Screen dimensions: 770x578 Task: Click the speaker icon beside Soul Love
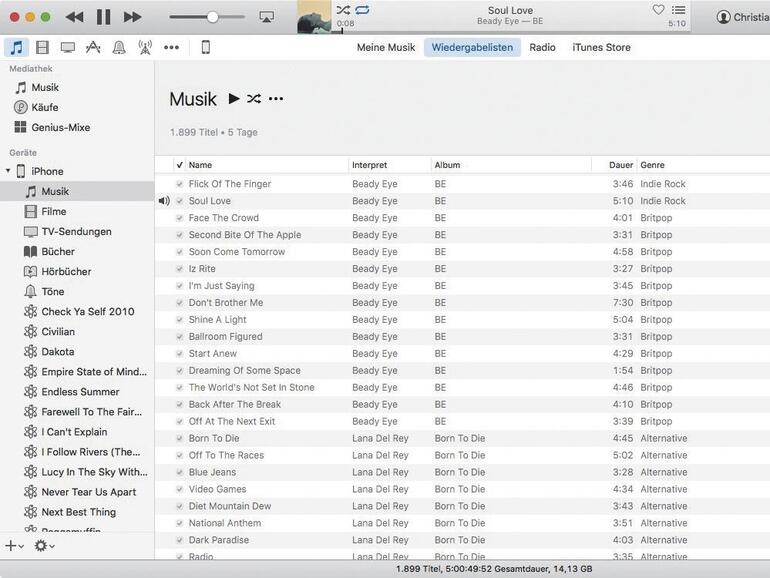pos(165,201)
